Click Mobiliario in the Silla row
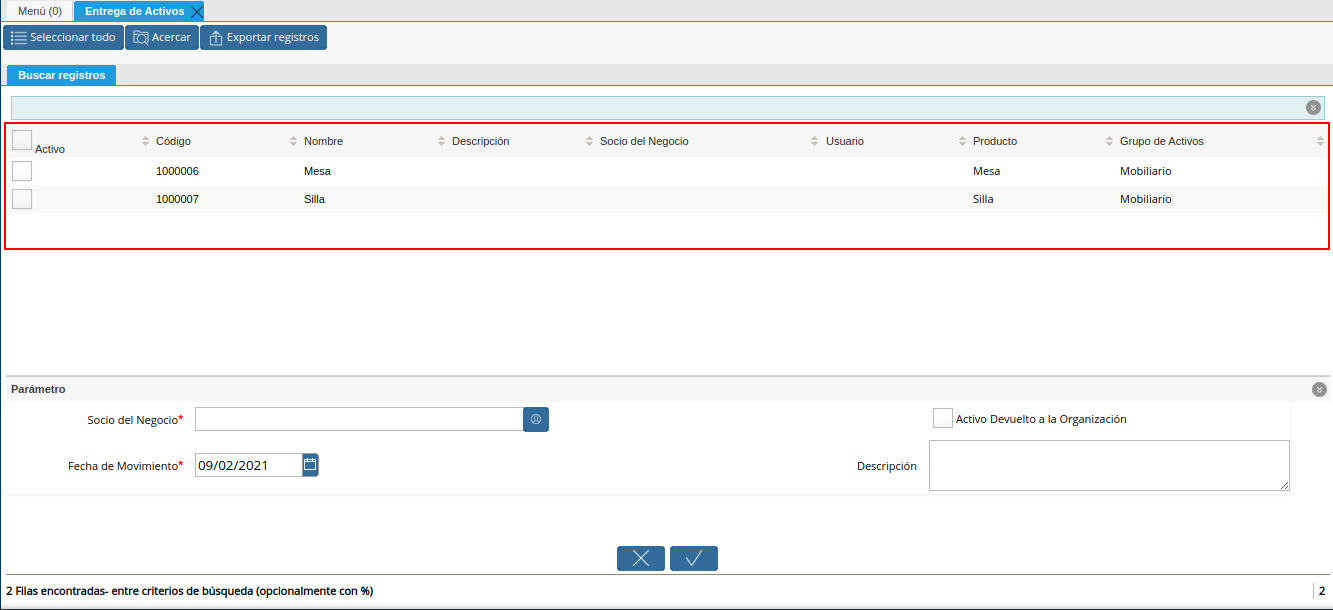This screenshot has height=610, width=1333. click(1145, 199)
